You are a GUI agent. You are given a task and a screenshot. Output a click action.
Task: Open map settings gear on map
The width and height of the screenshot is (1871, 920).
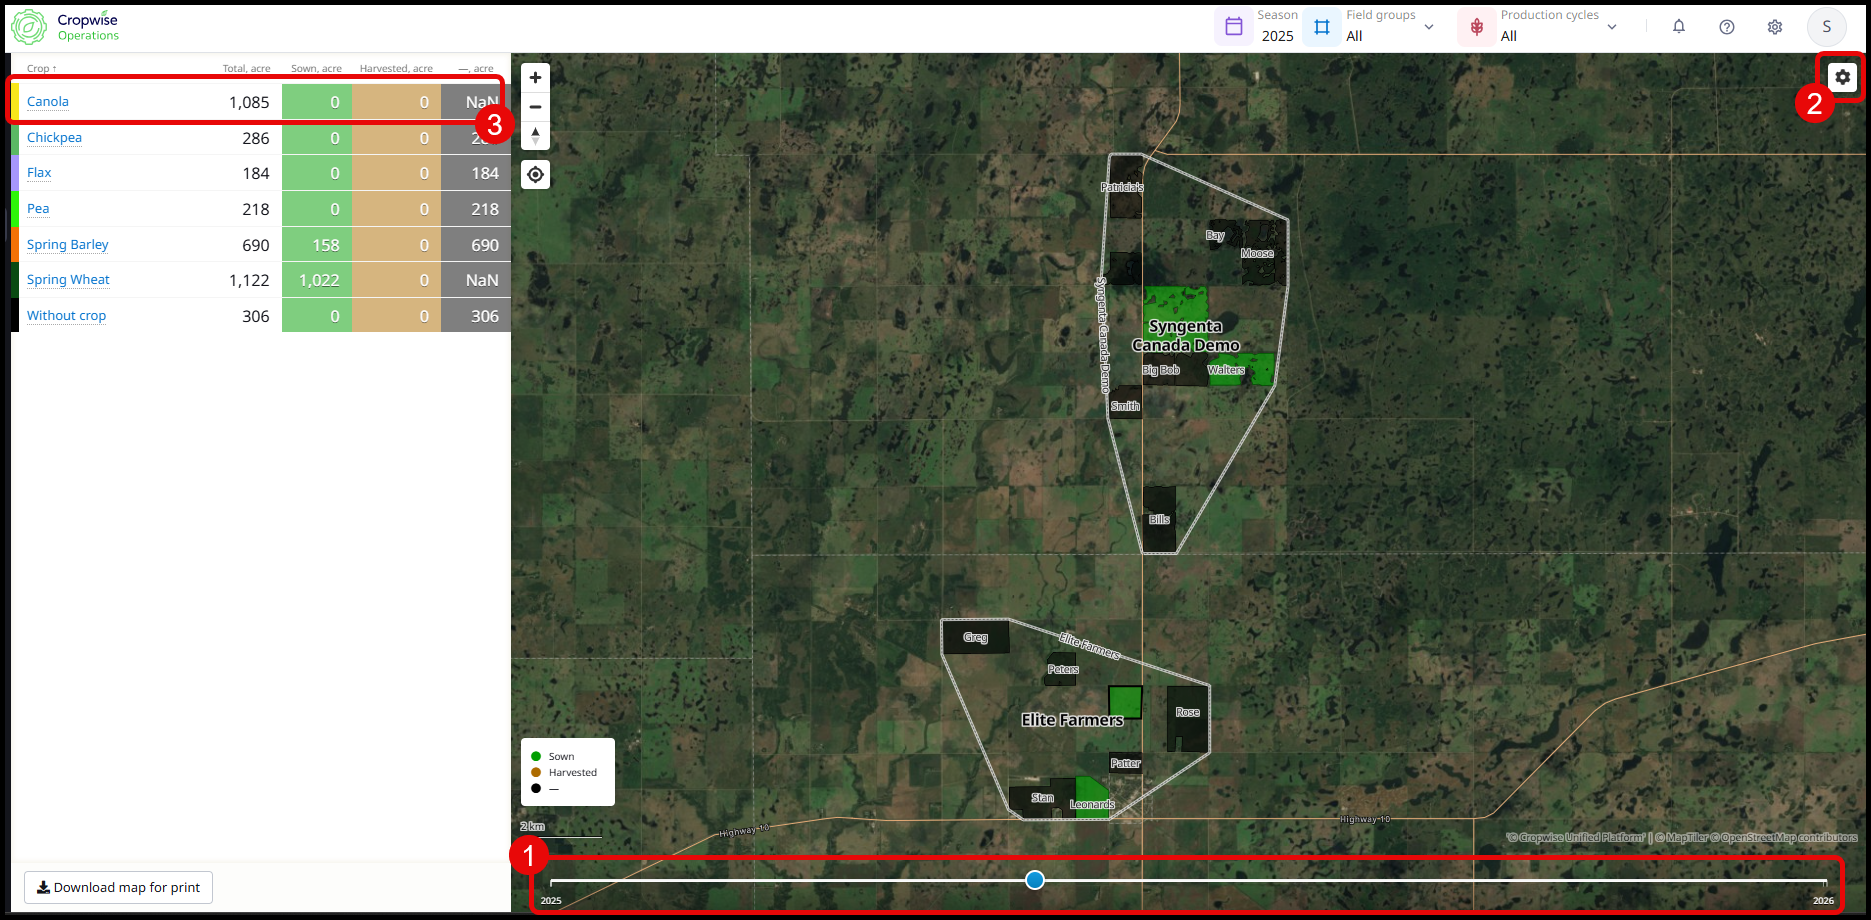click(1842, 77)
